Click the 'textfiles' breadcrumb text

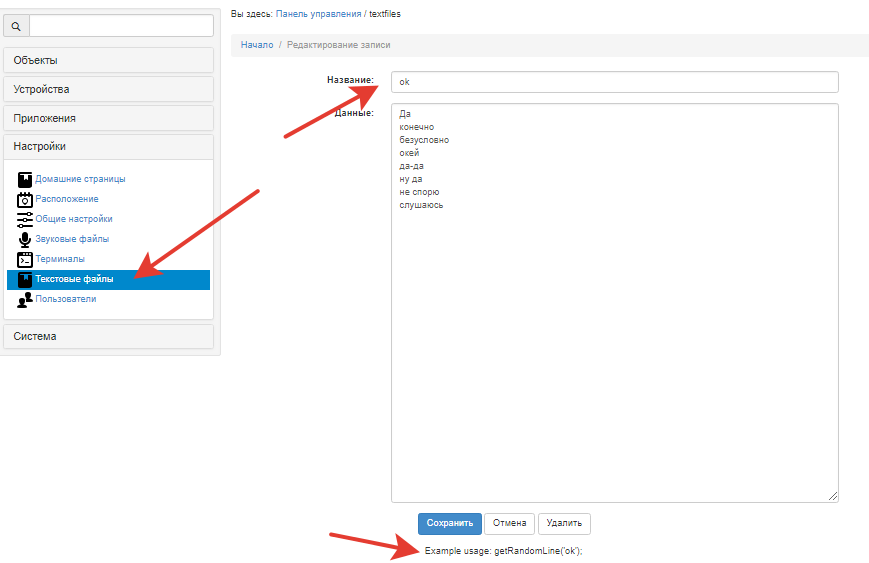tap(385, 14)
